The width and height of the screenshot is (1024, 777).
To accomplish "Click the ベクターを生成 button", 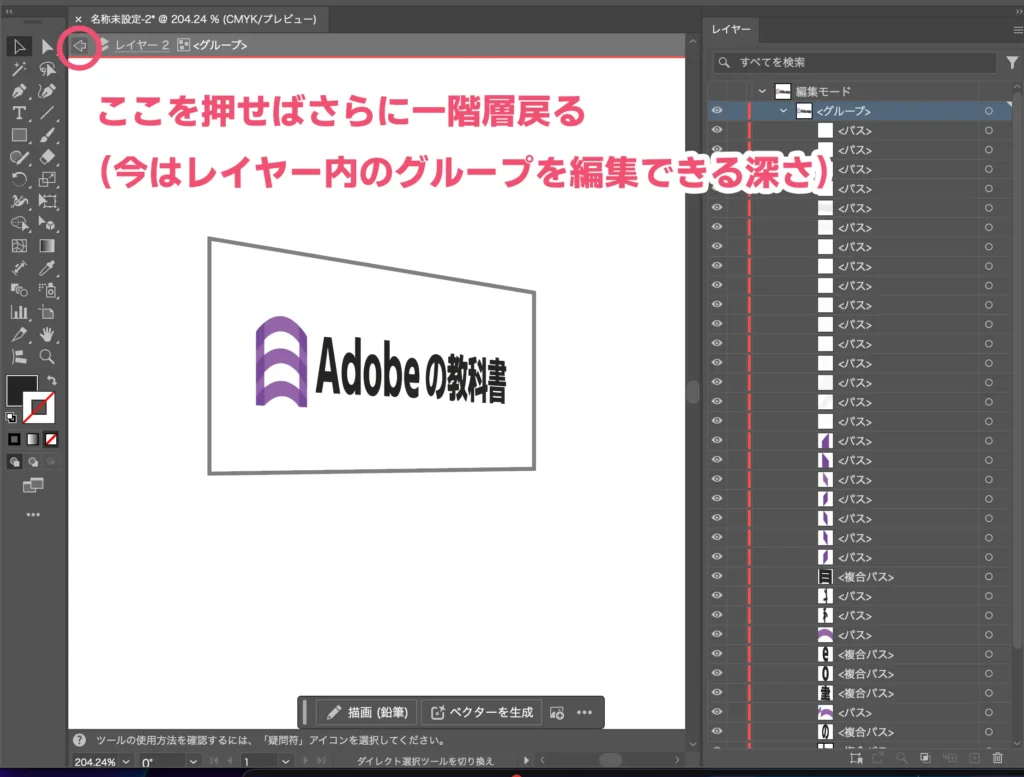I will click(x=481, y=712).
